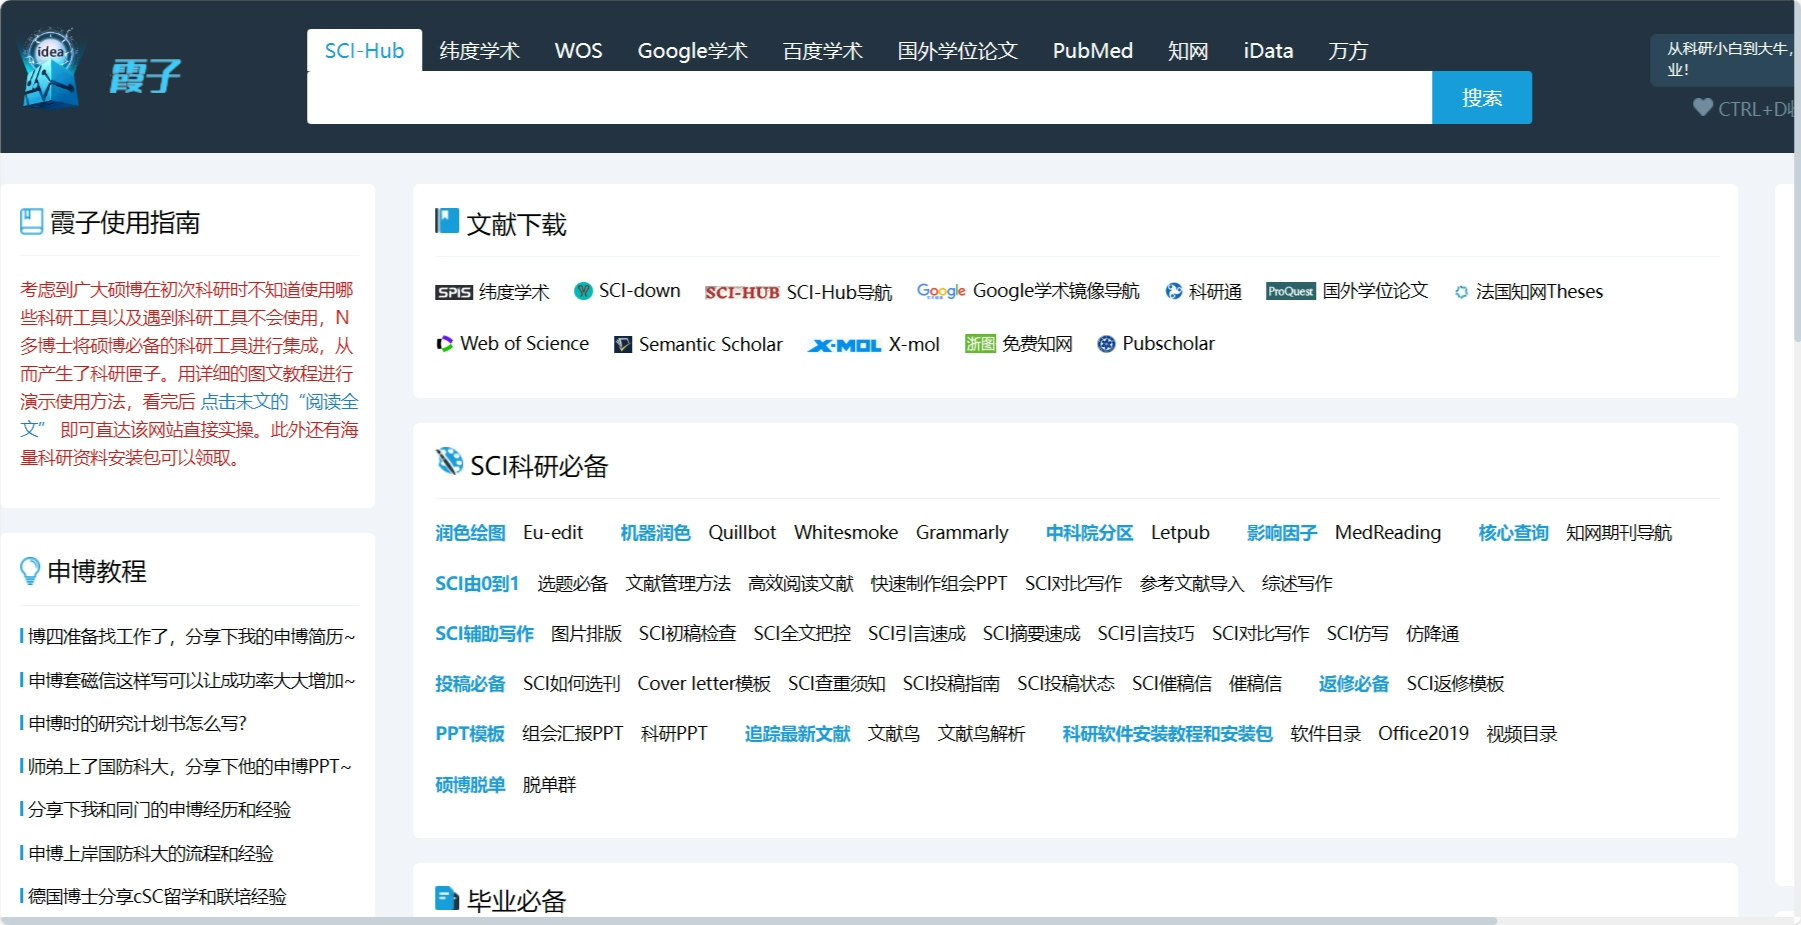Viewport: 1801px width, 925px height.
Task: Click the 文献下载 section book icon
Action: 446,221
